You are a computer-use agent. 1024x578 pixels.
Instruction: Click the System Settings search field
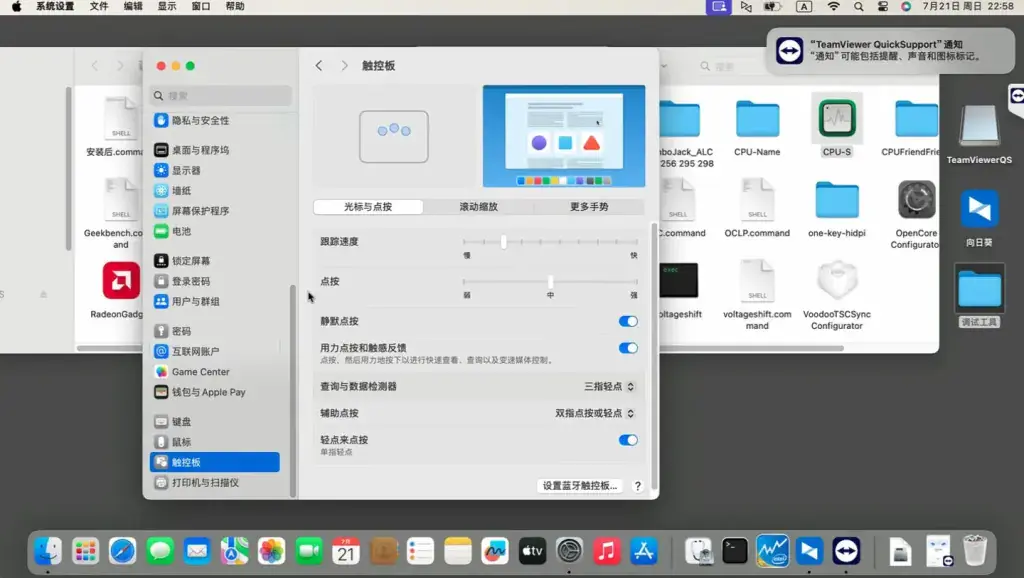pos(221,95)
